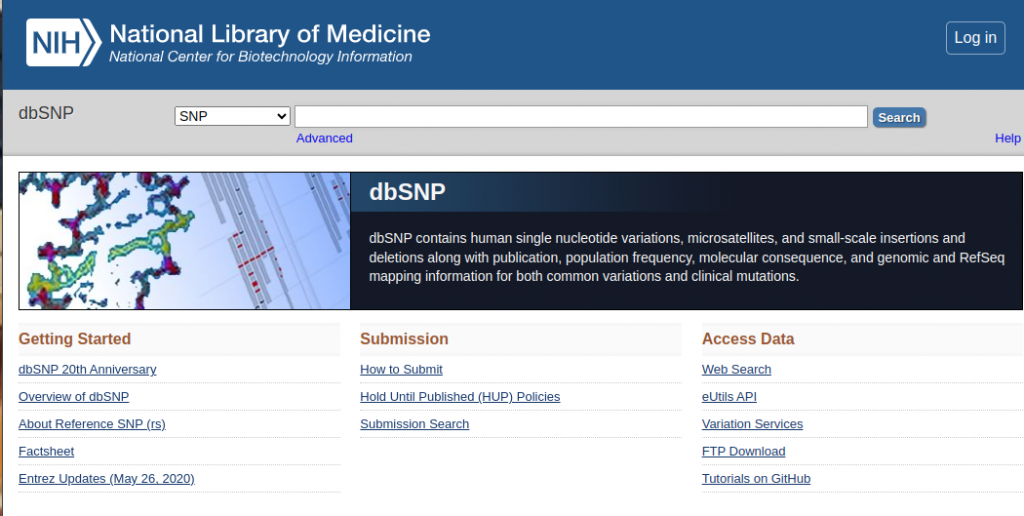The height and width of the screenshot is (516, 1024).
Task: Open Advanced search link
Action: click(x=324, y=138)
